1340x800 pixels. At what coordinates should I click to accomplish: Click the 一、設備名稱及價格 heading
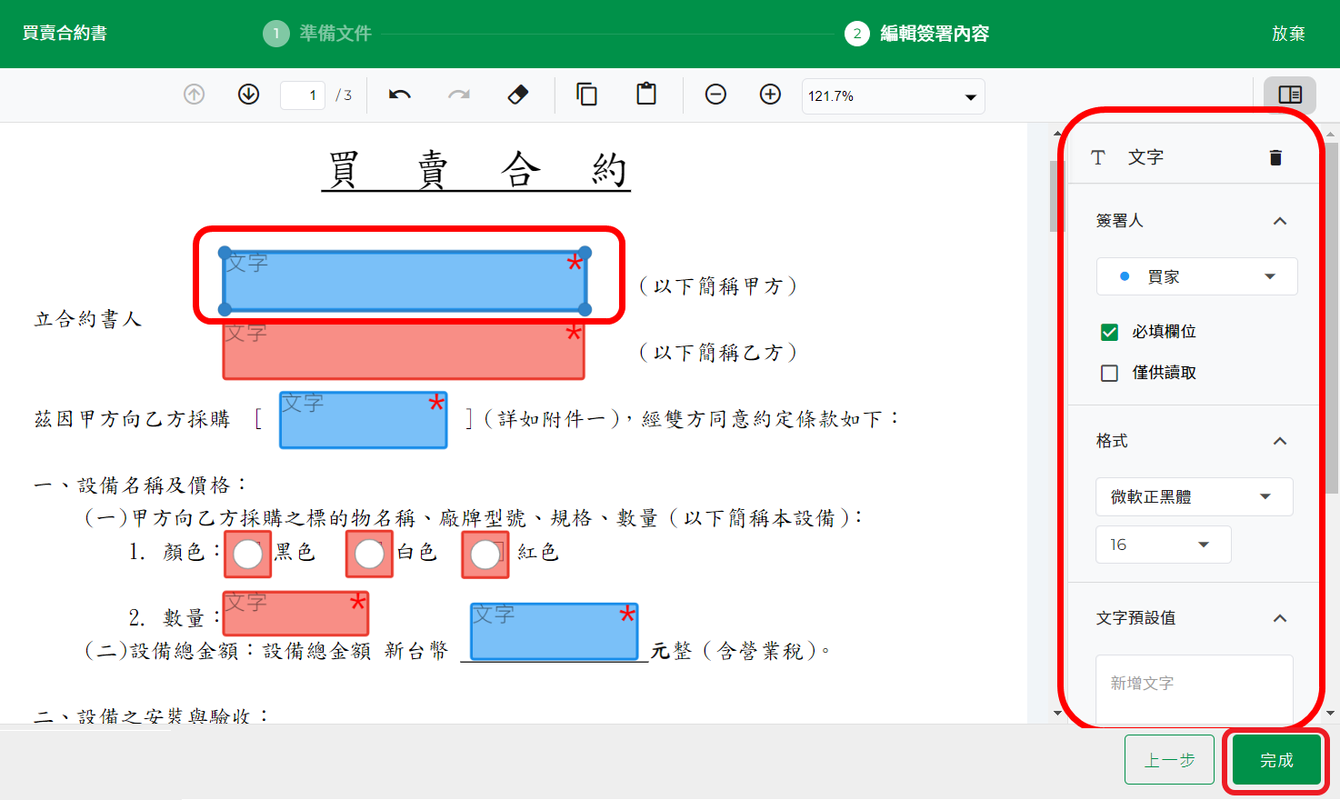140,485
